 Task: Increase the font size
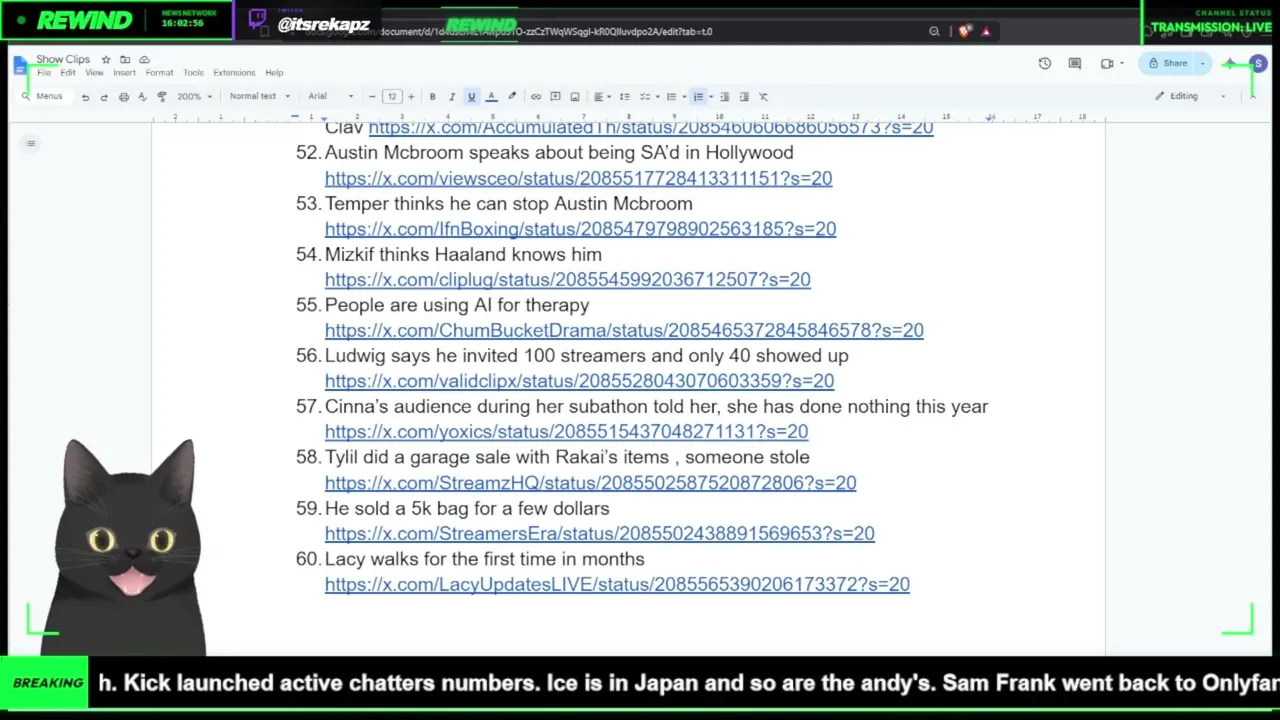click(411, 97)
